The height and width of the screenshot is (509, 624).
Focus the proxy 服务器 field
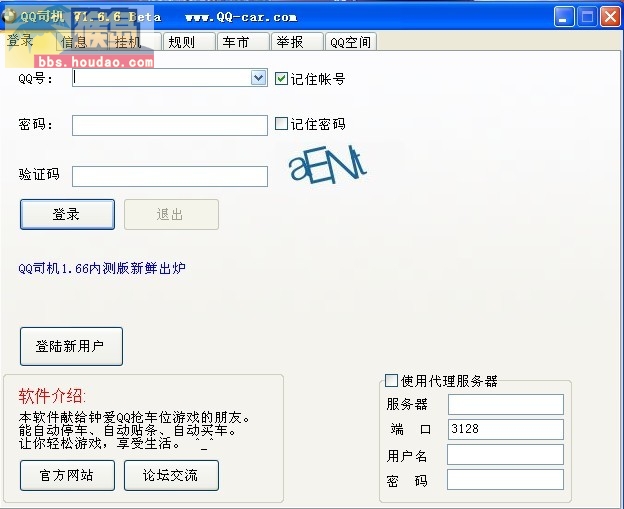pos(505,404)
